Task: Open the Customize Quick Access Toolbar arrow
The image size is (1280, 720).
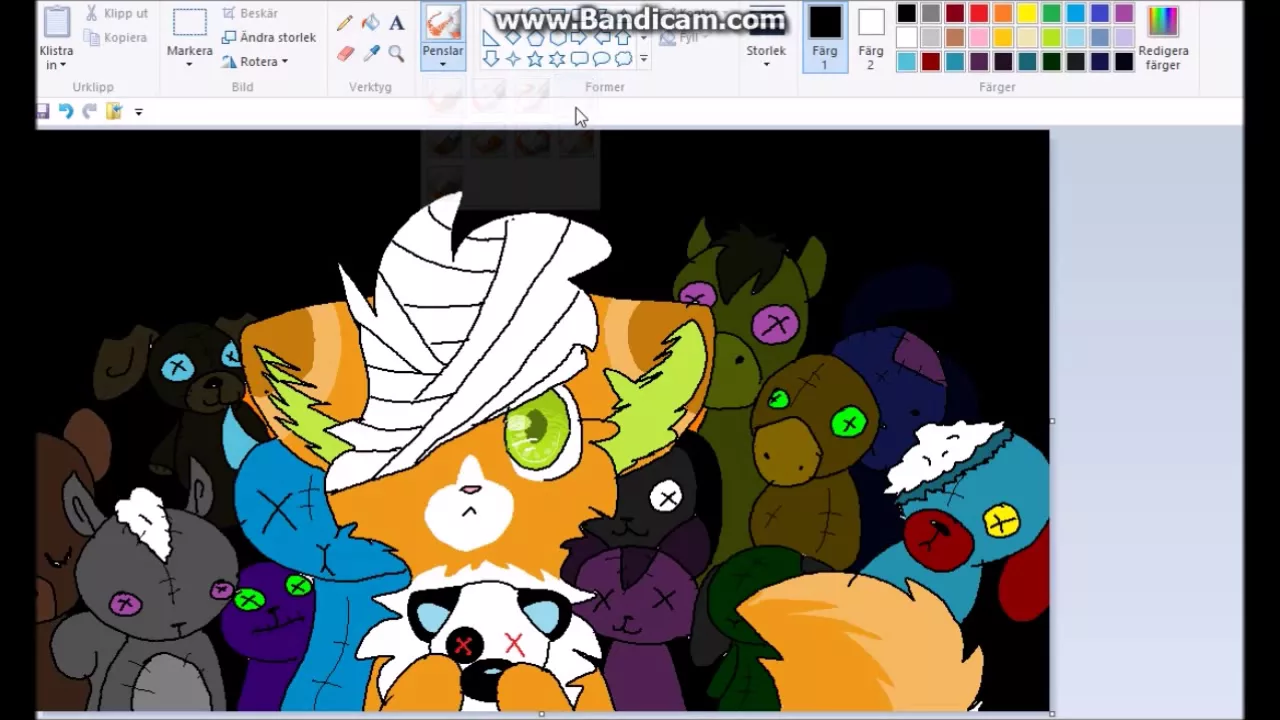Action: click(138, 112)
